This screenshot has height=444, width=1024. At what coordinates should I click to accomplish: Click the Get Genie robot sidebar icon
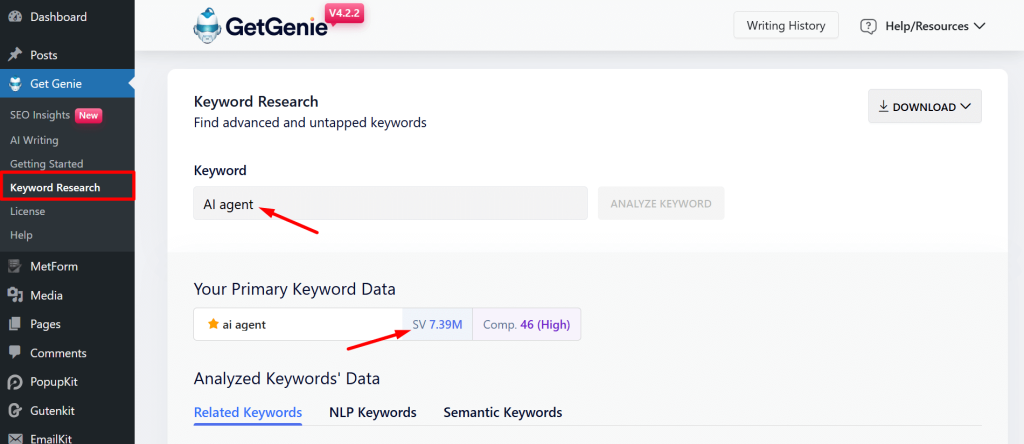15,84
